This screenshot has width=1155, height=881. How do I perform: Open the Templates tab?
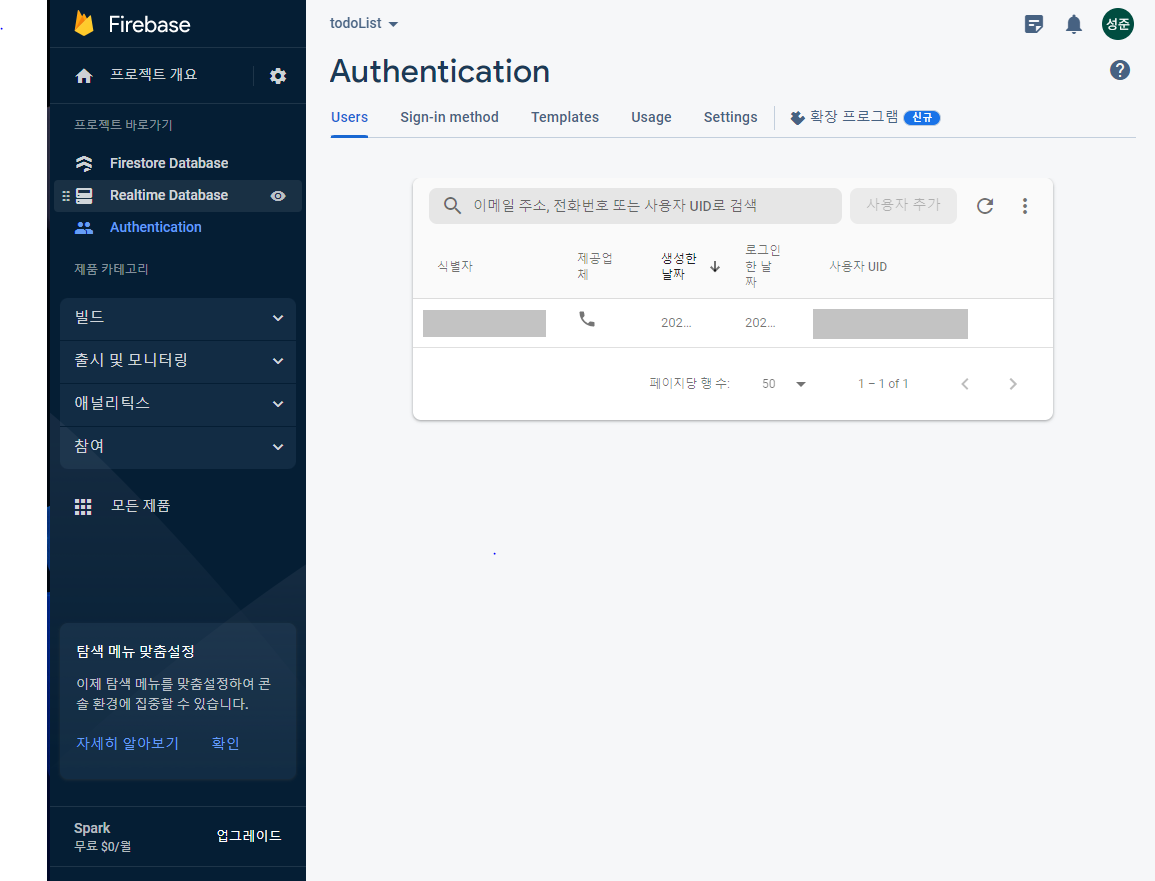[565, 117]
